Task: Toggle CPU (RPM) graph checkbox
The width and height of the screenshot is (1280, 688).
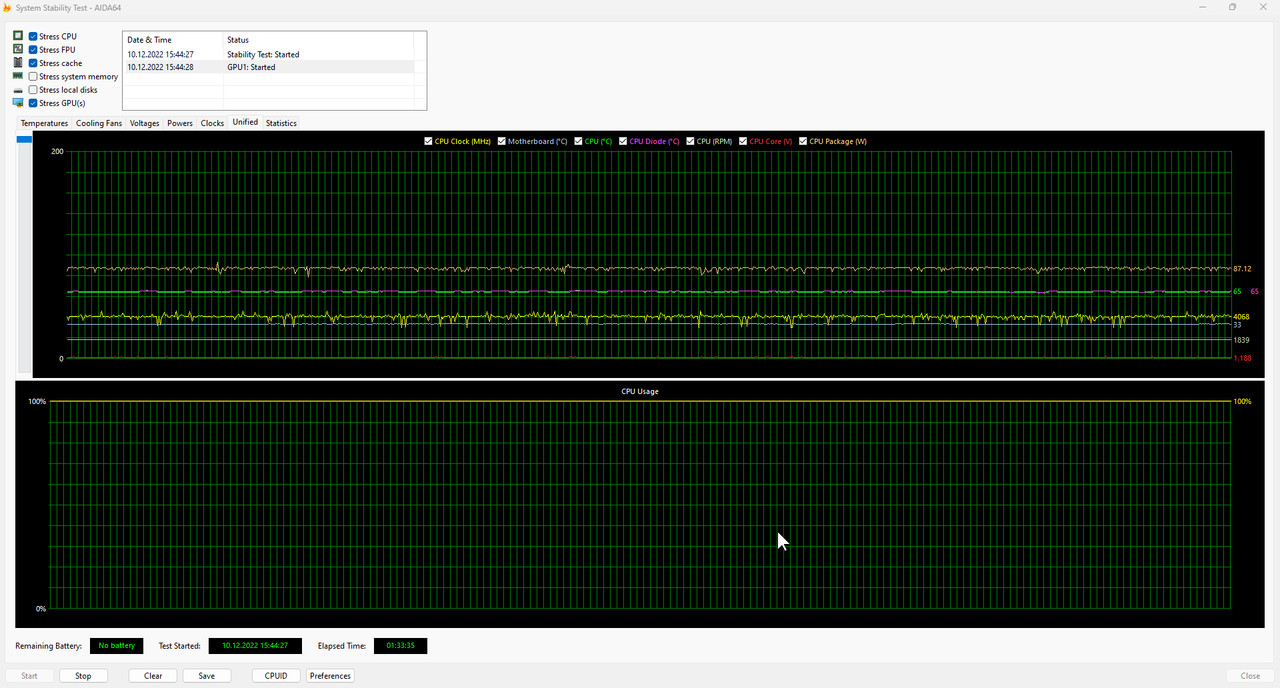Action: tap(691, 141)
